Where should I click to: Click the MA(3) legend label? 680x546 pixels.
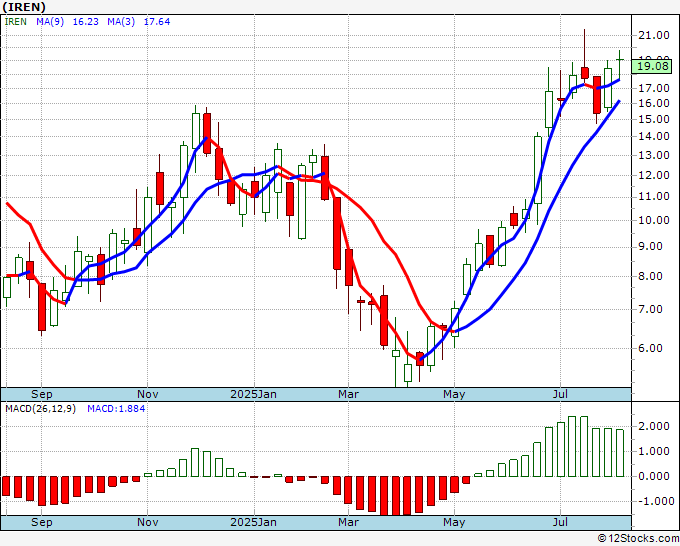(121, 22)
